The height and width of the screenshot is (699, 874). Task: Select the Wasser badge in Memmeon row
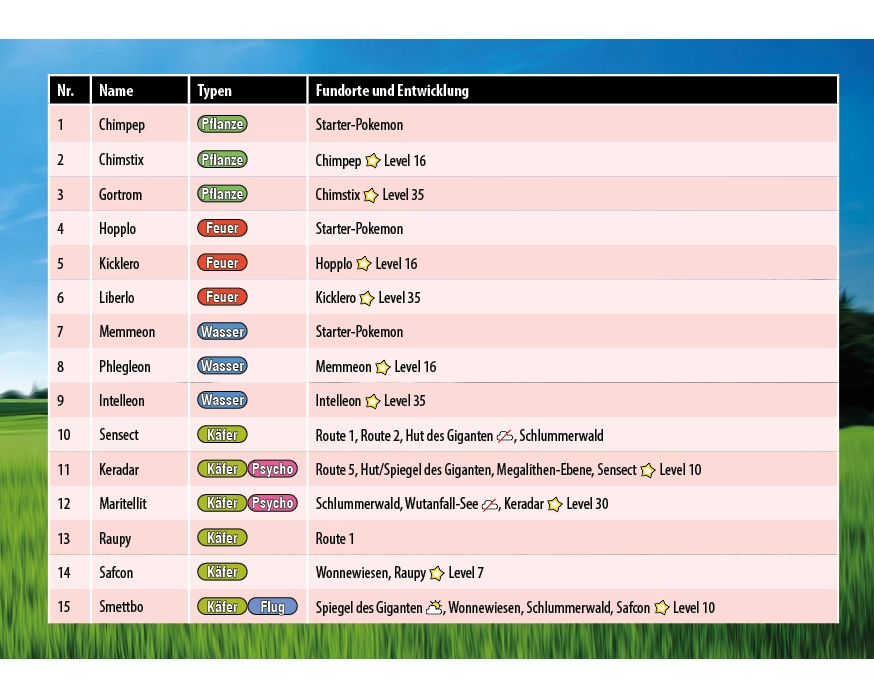[x=222, y=331]
